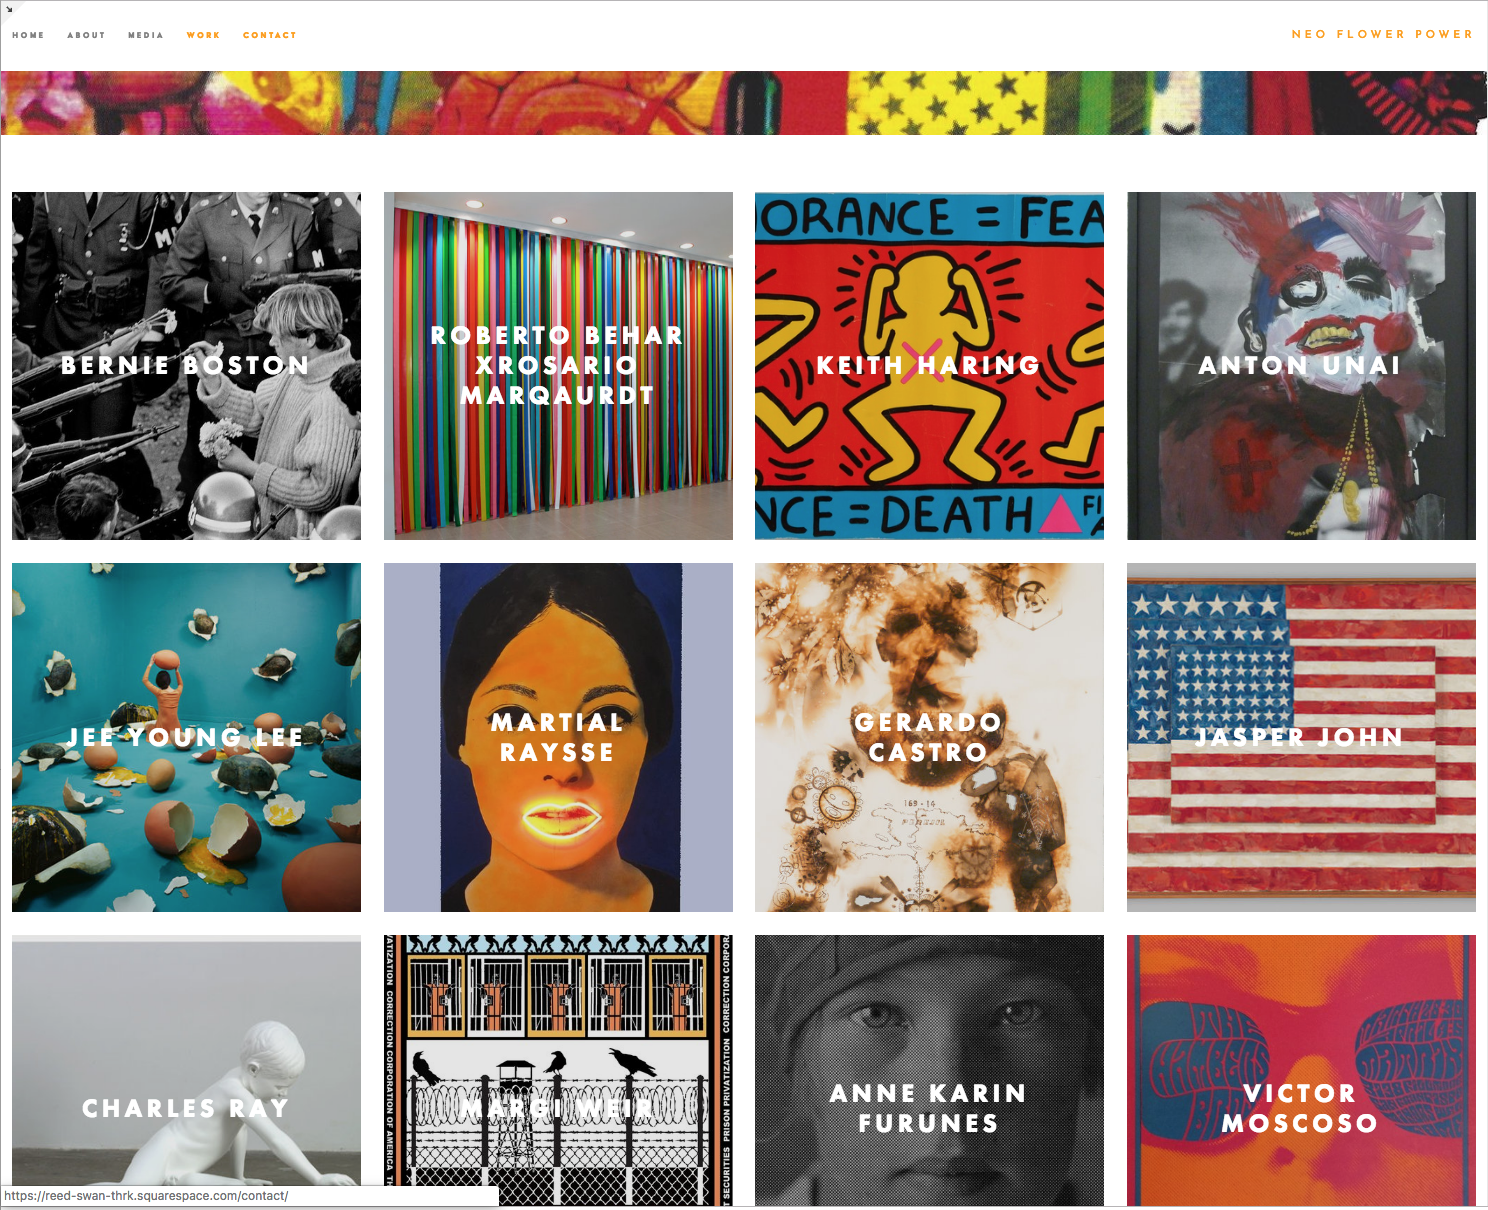The image size is (1488, 1210).
Task: Open the Margi Weir prison artwork tile
Action: (558, 1070)
